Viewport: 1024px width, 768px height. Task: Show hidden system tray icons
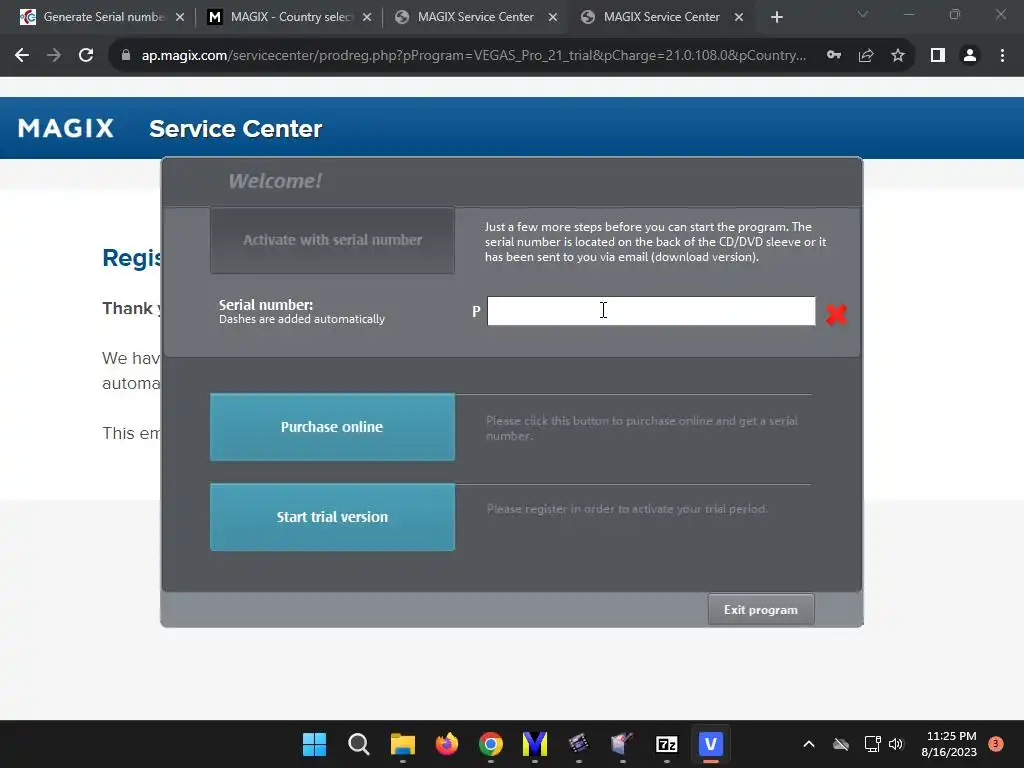click(808, 744)
